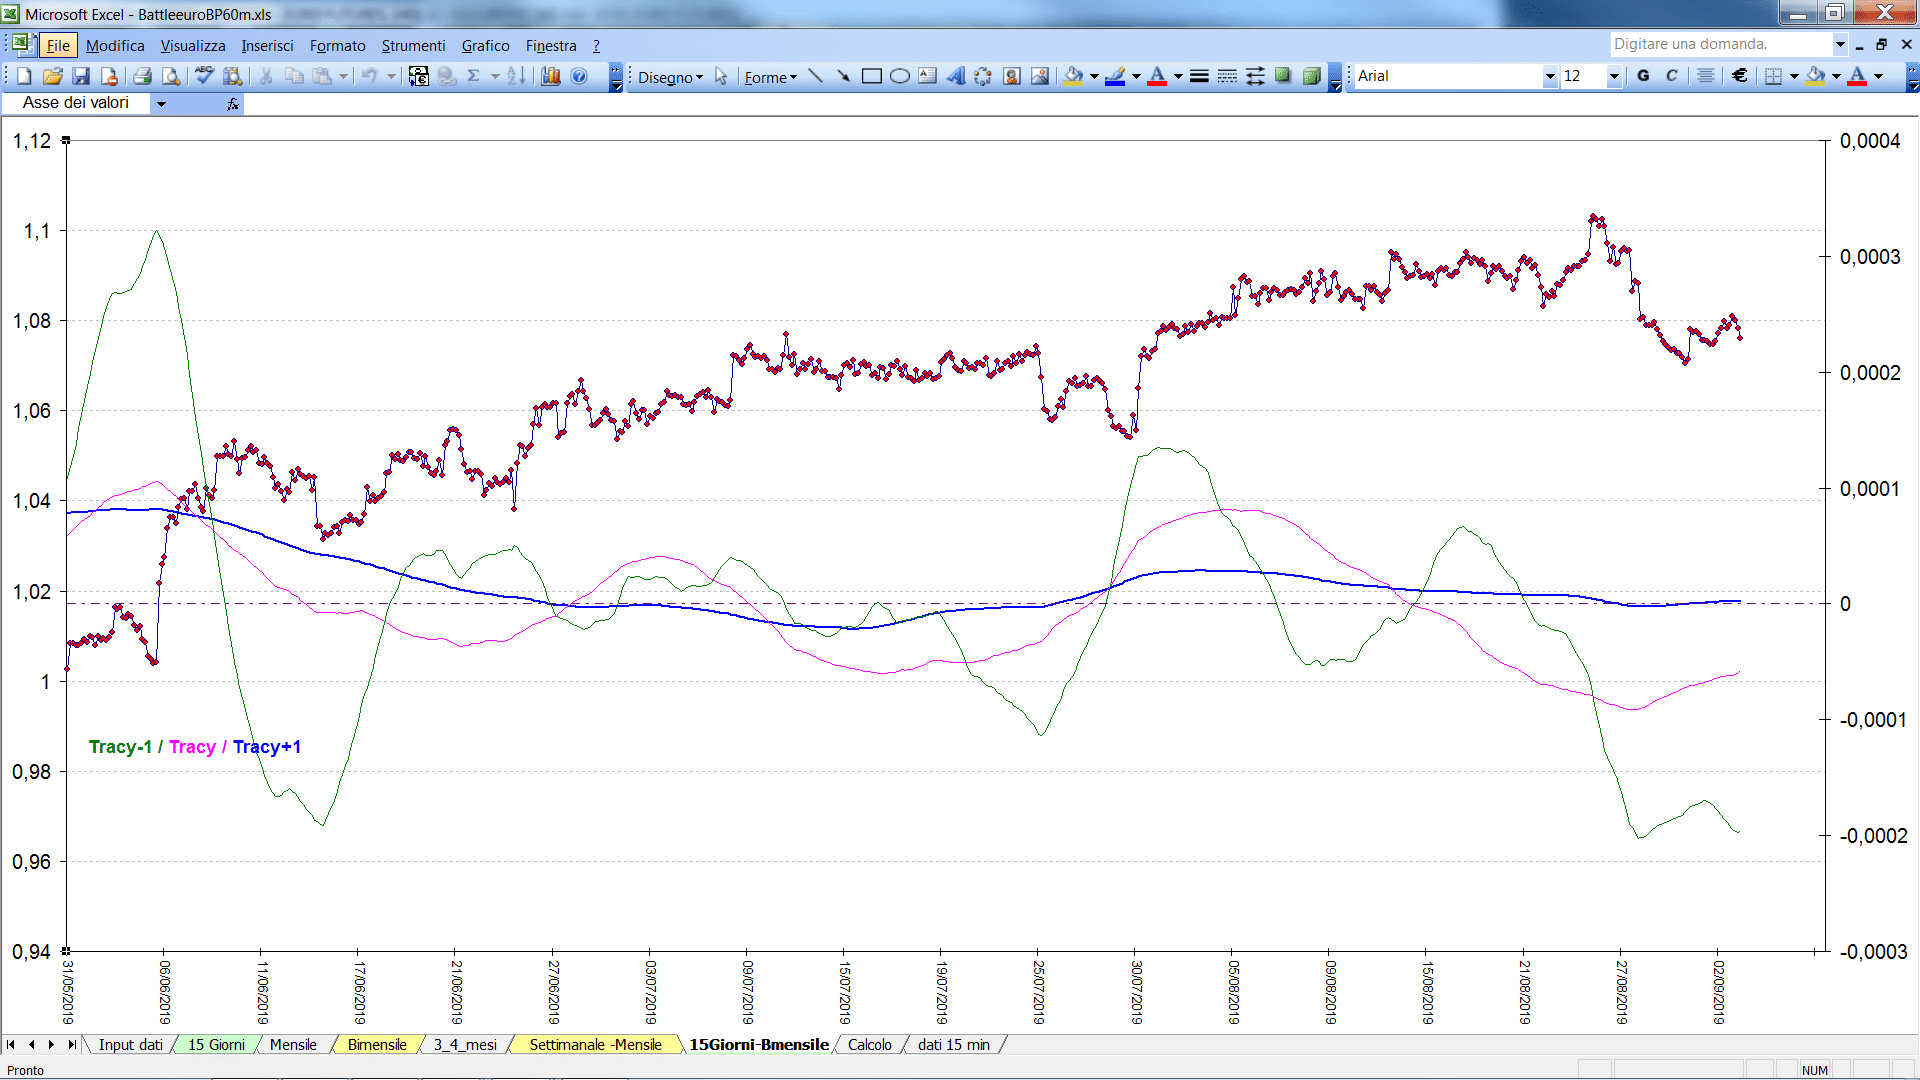Expand the help question history dropdown
1920x1080 pixels.
tap(1840, 44)
